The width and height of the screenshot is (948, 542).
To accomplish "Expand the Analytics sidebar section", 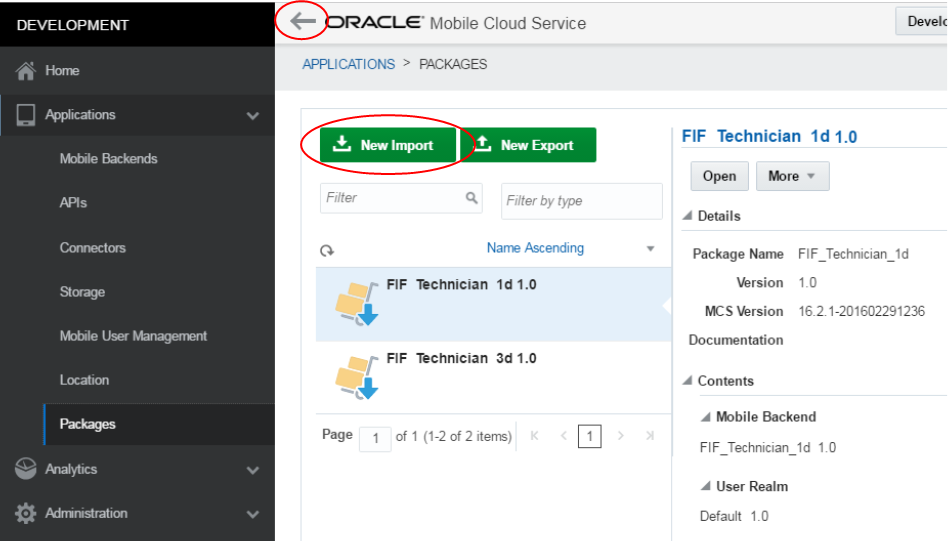I will pos(253,470).
